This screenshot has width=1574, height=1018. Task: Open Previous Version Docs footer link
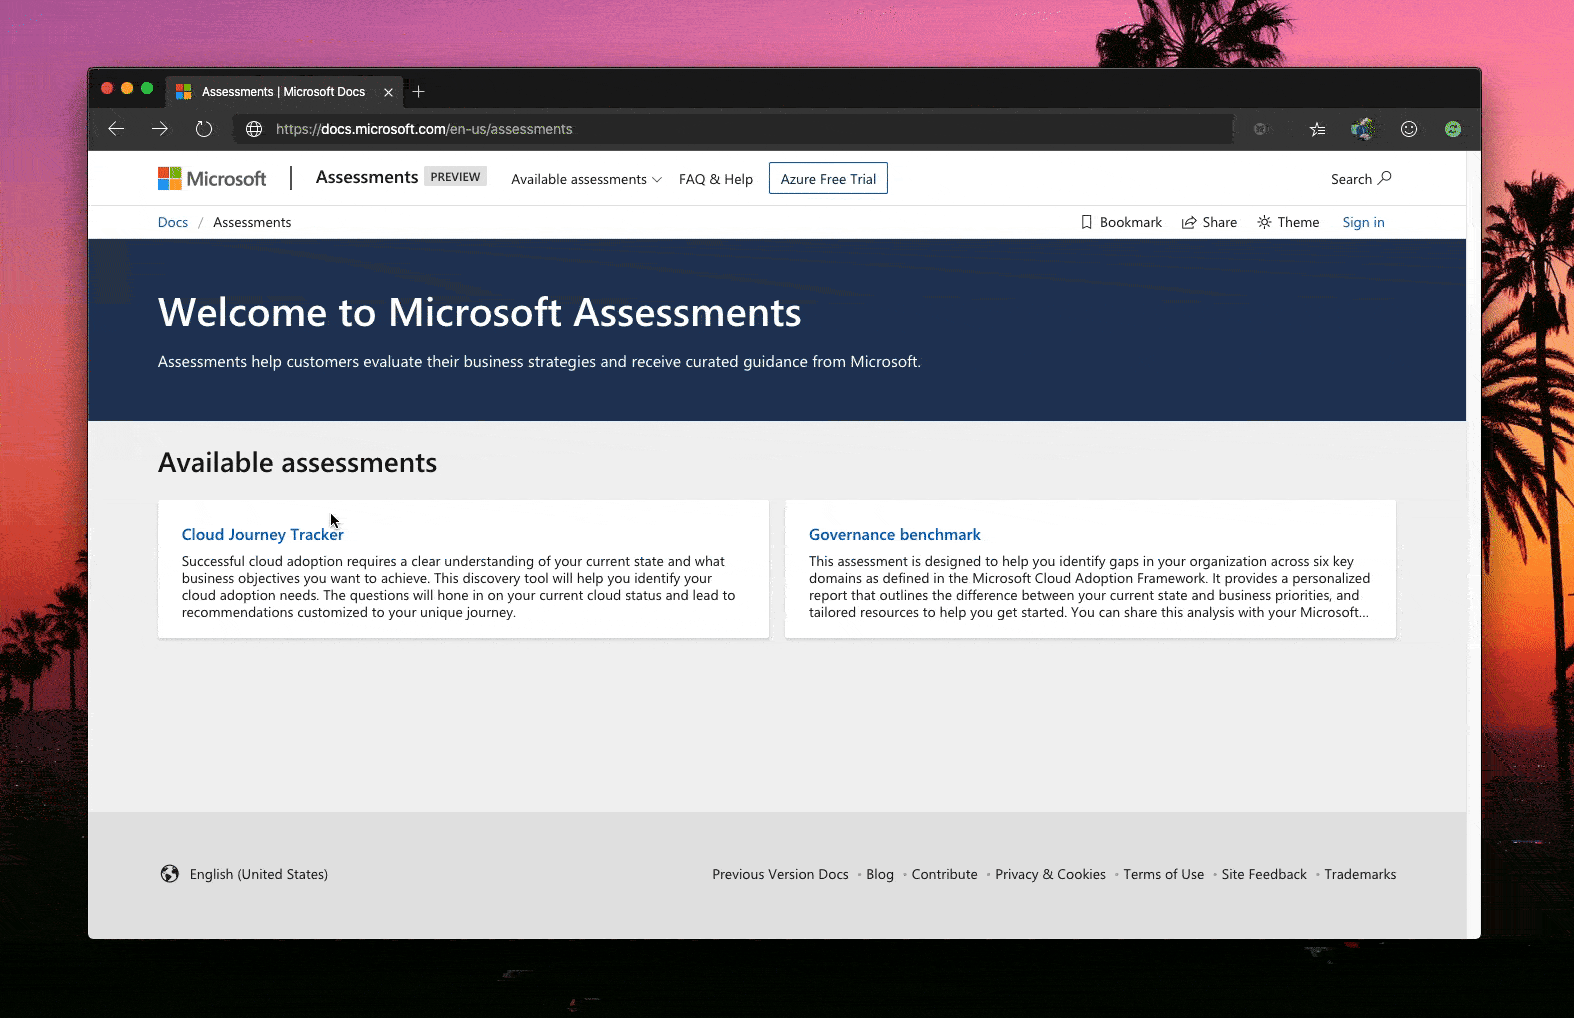coord(780,874)
